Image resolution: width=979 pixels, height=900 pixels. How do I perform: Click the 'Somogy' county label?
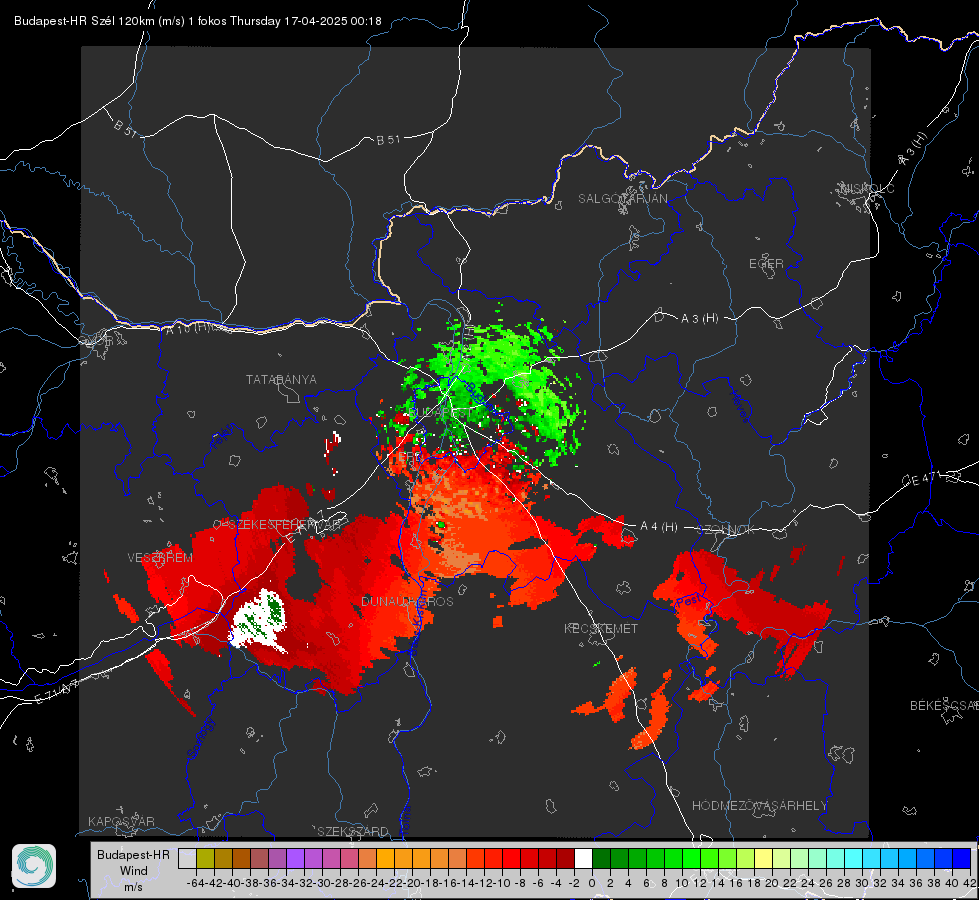201,738
